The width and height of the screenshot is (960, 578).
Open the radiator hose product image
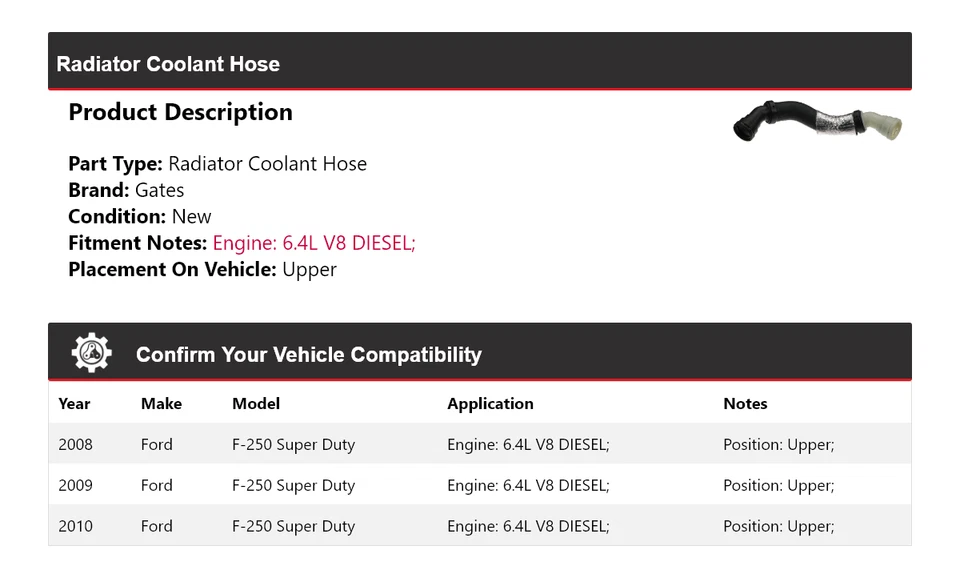(x=817, y=121)
